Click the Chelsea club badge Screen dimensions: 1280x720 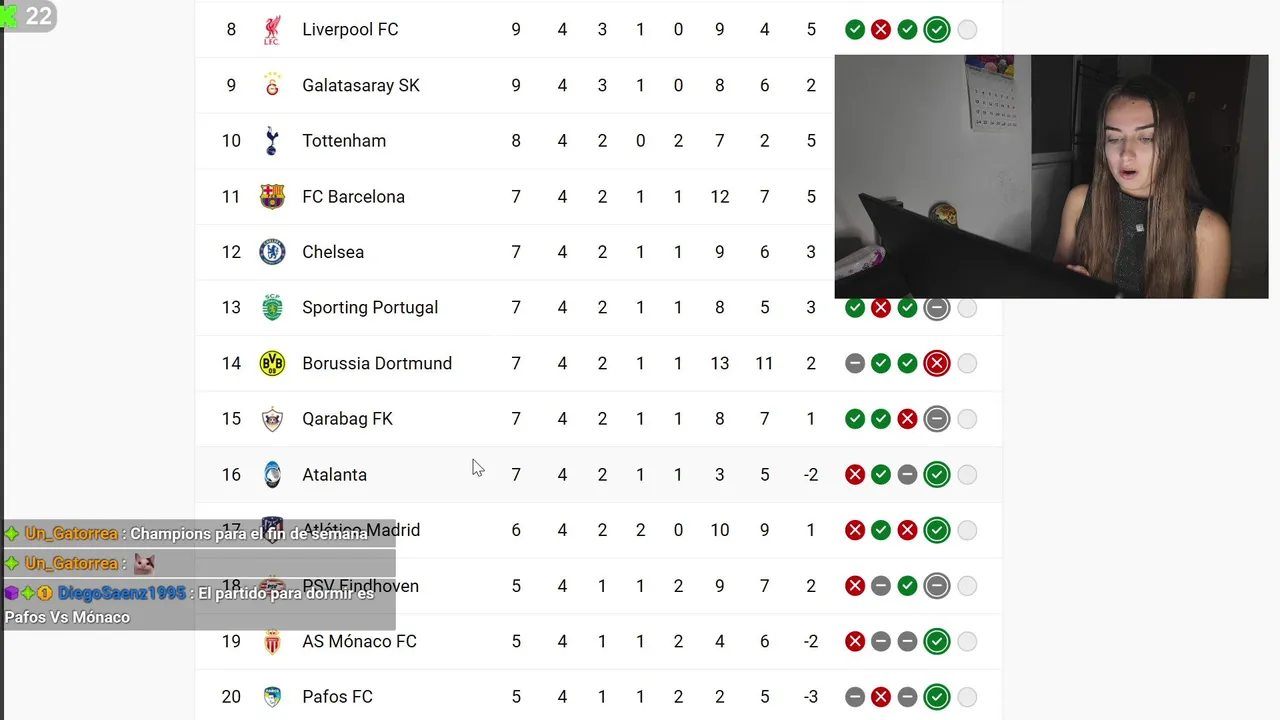(x=272, y=252)
